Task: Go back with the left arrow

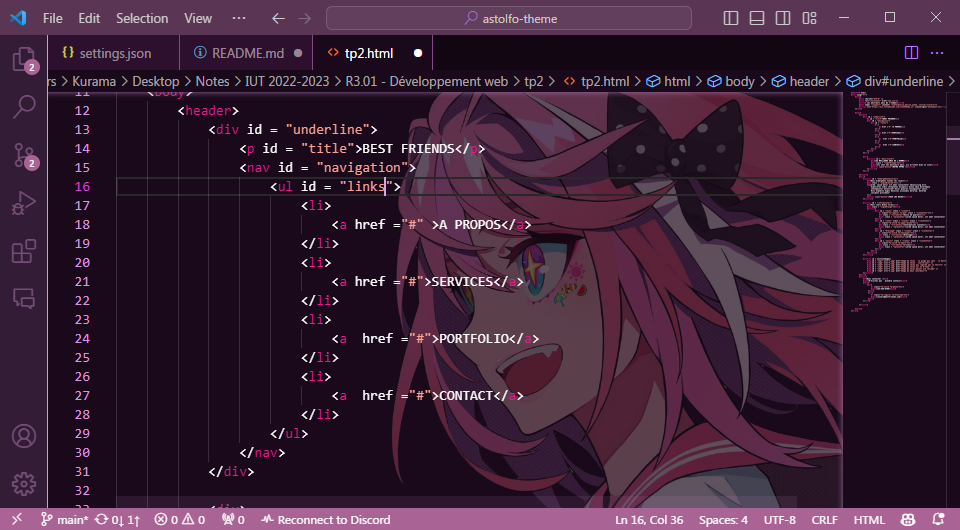Action: click(x=279, y=18)
